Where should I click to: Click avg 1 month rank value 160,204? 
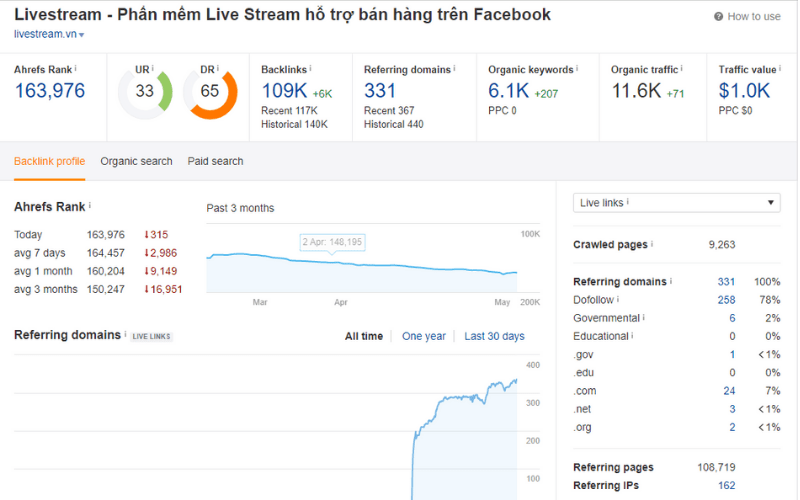106,271
